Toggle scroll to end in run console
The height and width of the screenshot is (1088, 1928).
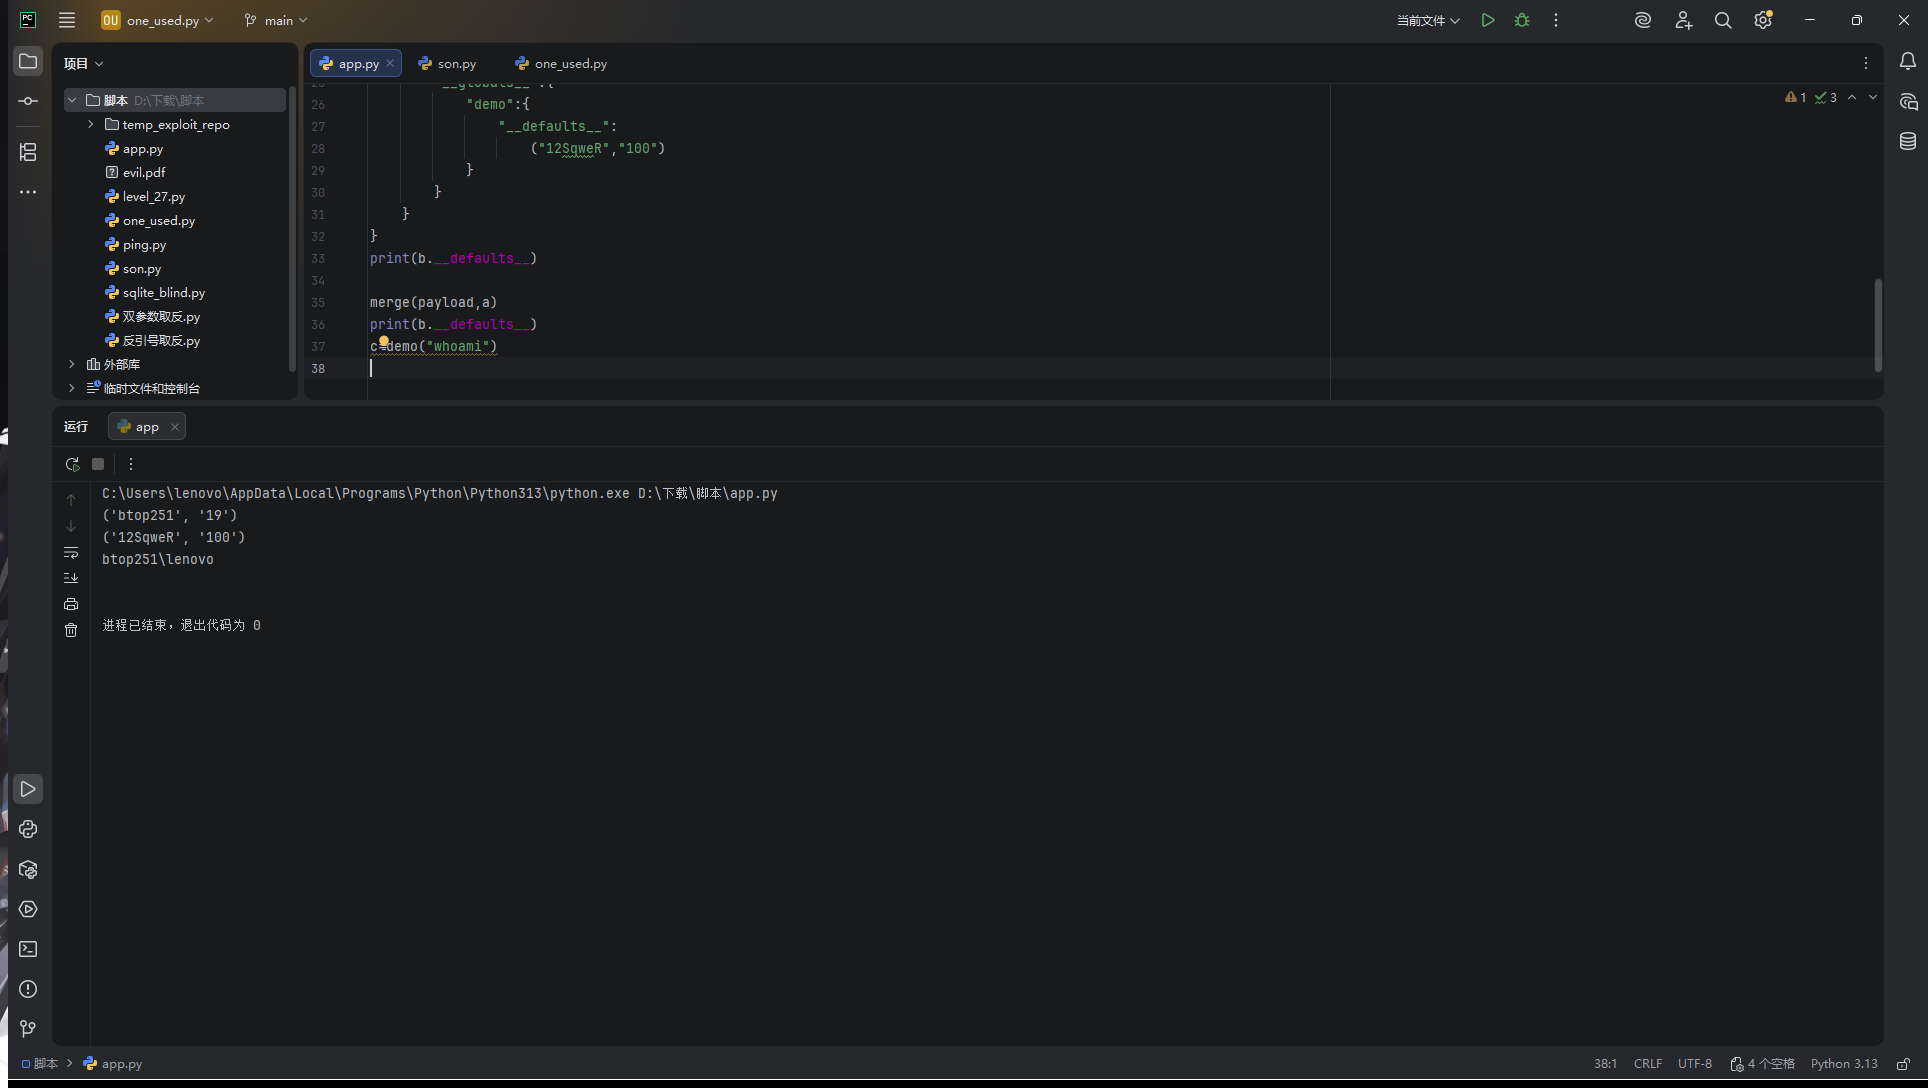pos(71,578)
